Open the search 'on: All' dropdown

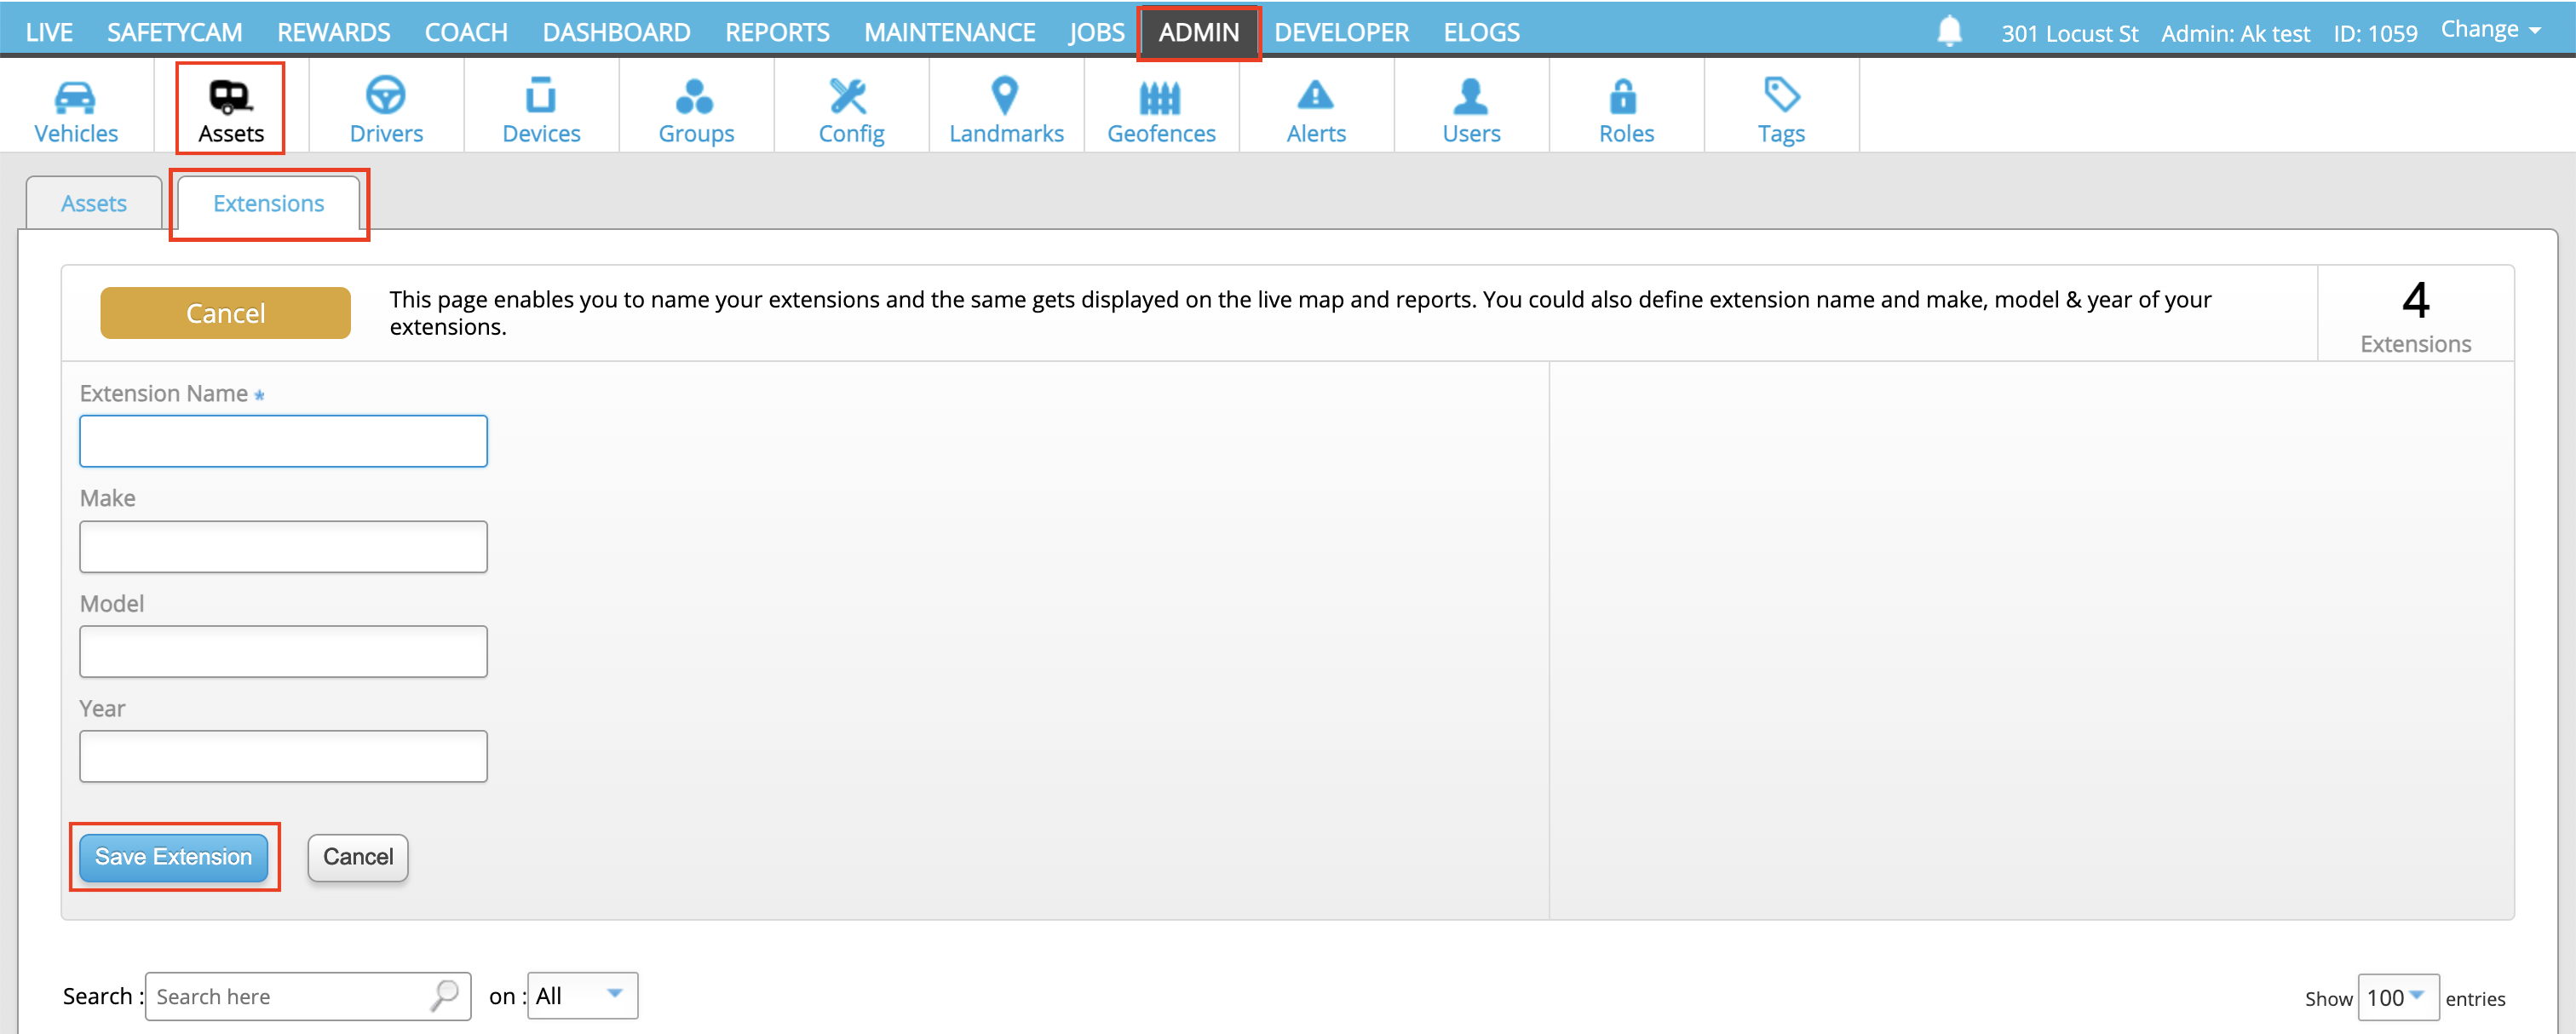pos(581,995)
